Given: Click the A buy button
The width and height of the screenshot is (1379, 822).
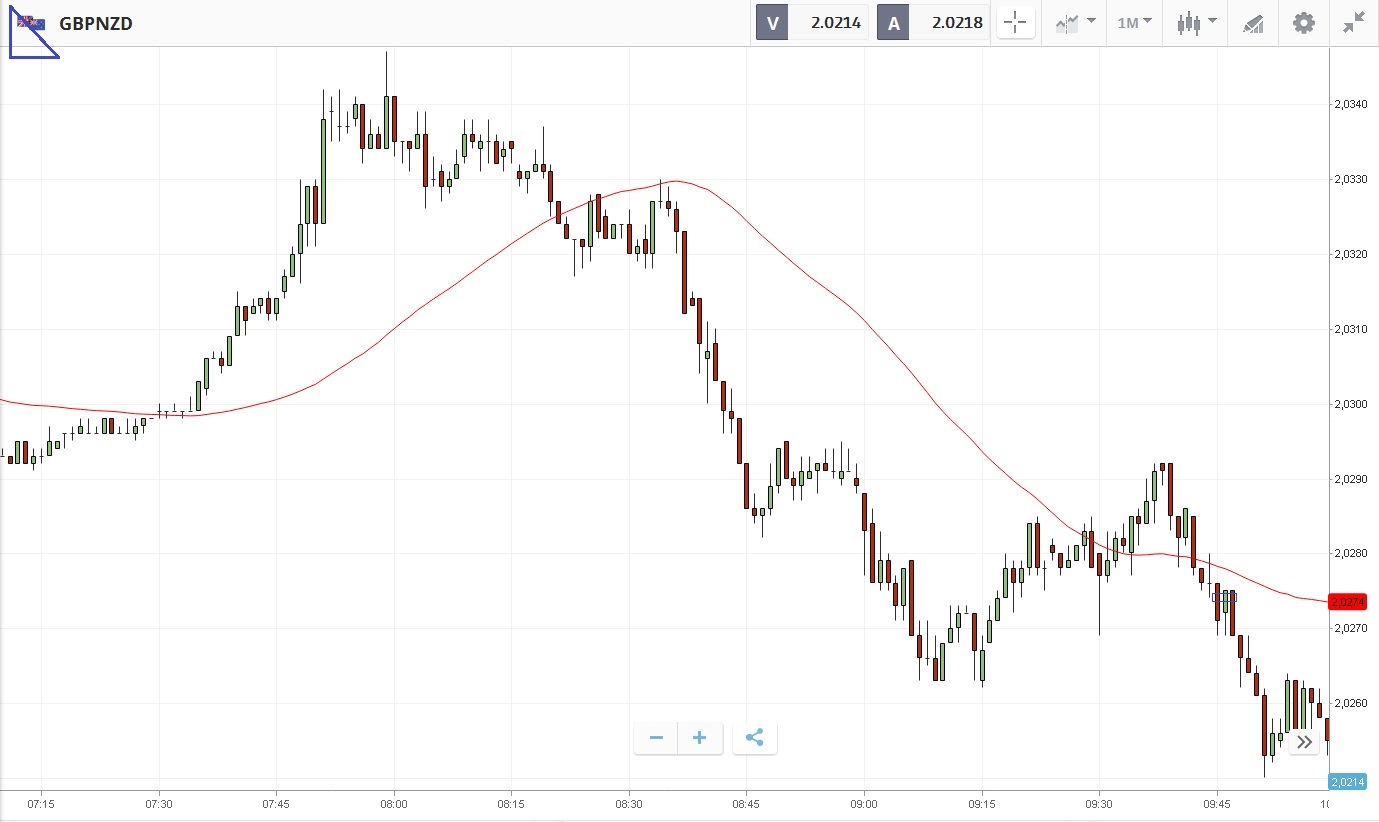Looking at the screenshot, I should [x=893, y=23].
